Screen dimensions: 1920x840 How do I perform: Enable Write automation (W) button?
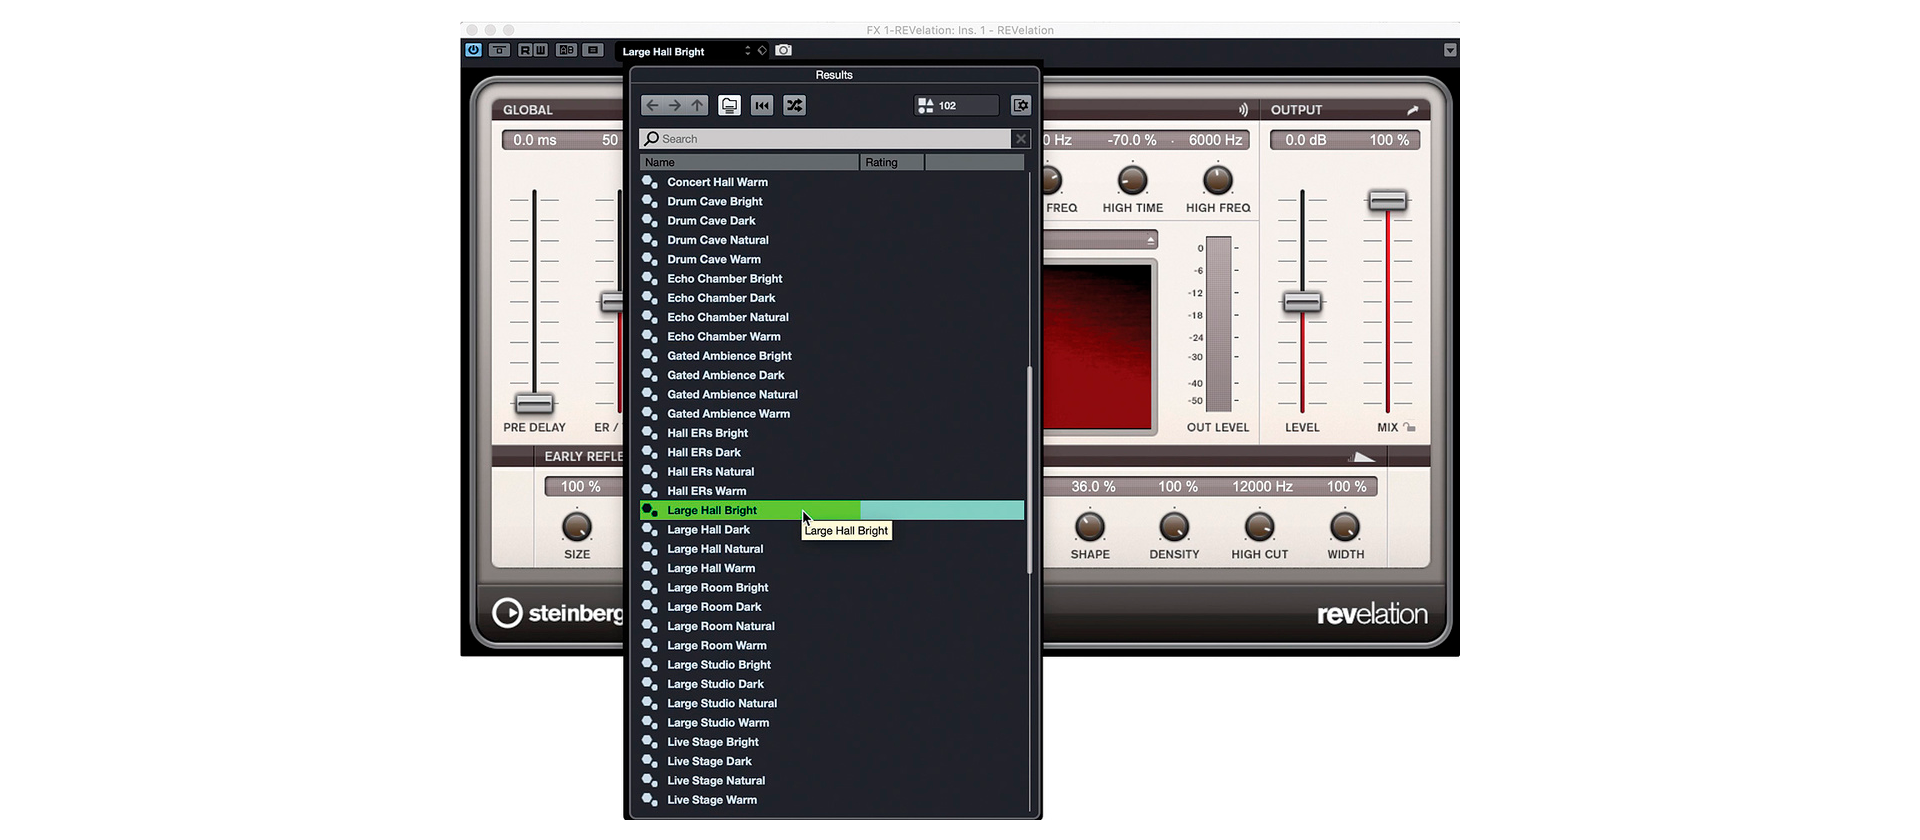pyautogui.click(x=540, y=50)
